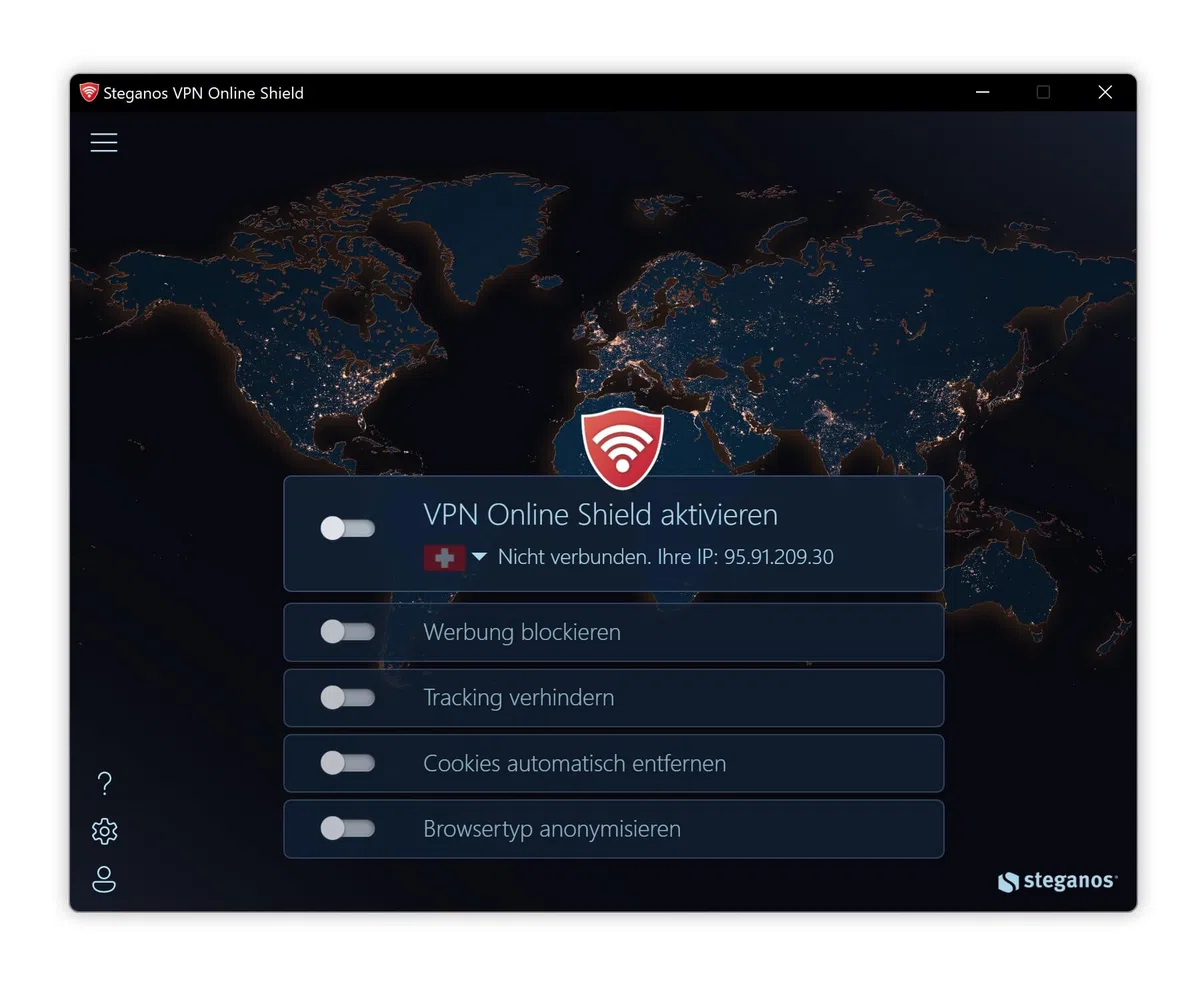Click the red Wi-Fi shield logo

(622, 448)
